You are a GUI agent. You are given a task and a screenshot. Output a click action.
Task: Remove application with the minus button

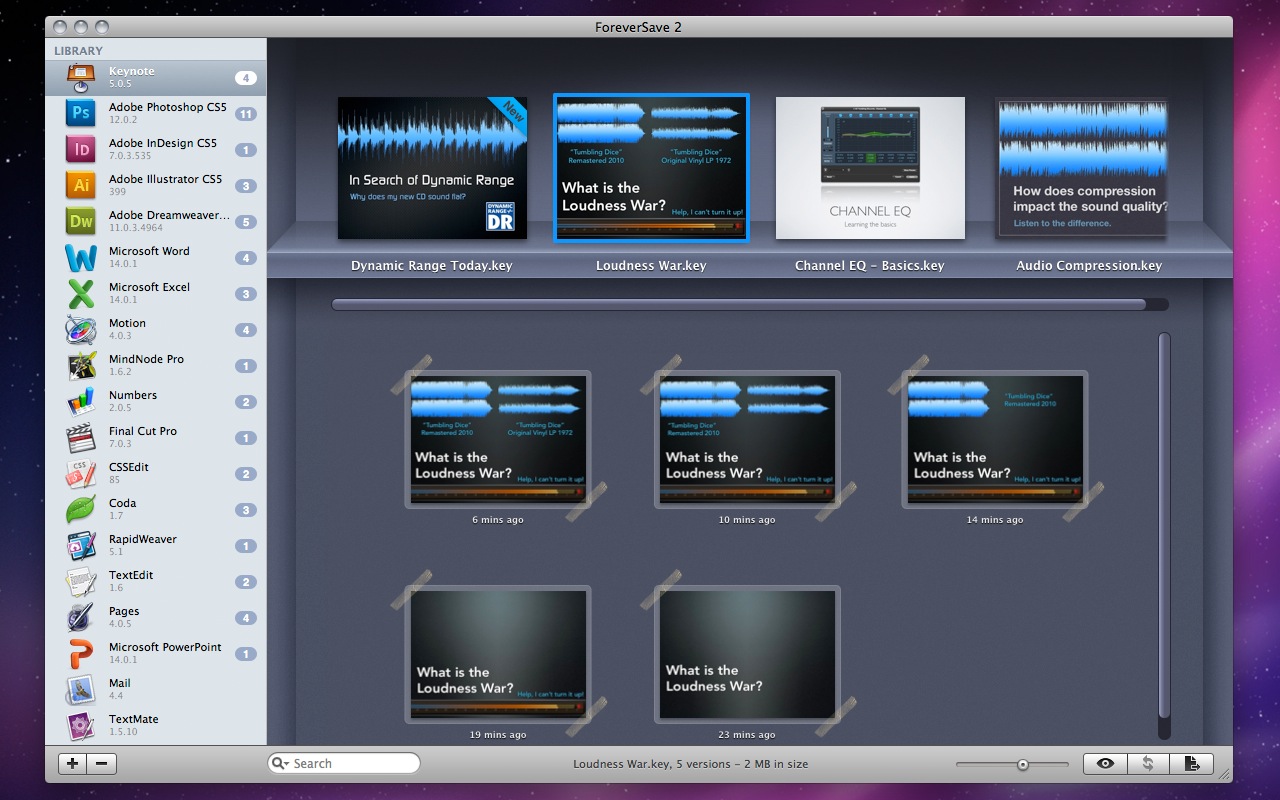[102, 764]
